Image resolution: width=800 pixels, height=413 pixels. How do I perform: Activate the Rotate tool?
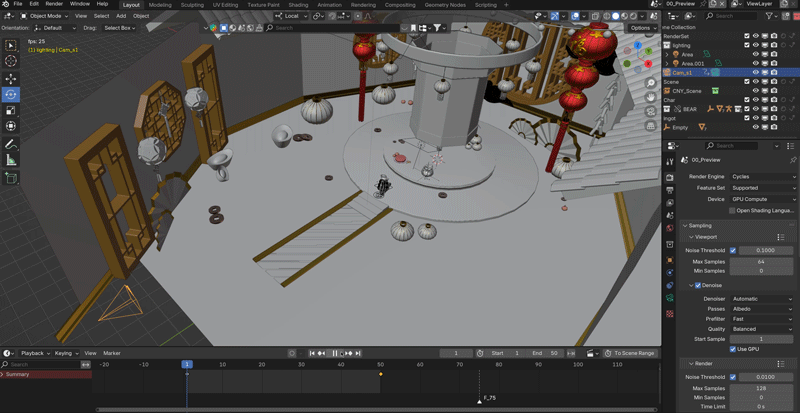pos(11,94)
